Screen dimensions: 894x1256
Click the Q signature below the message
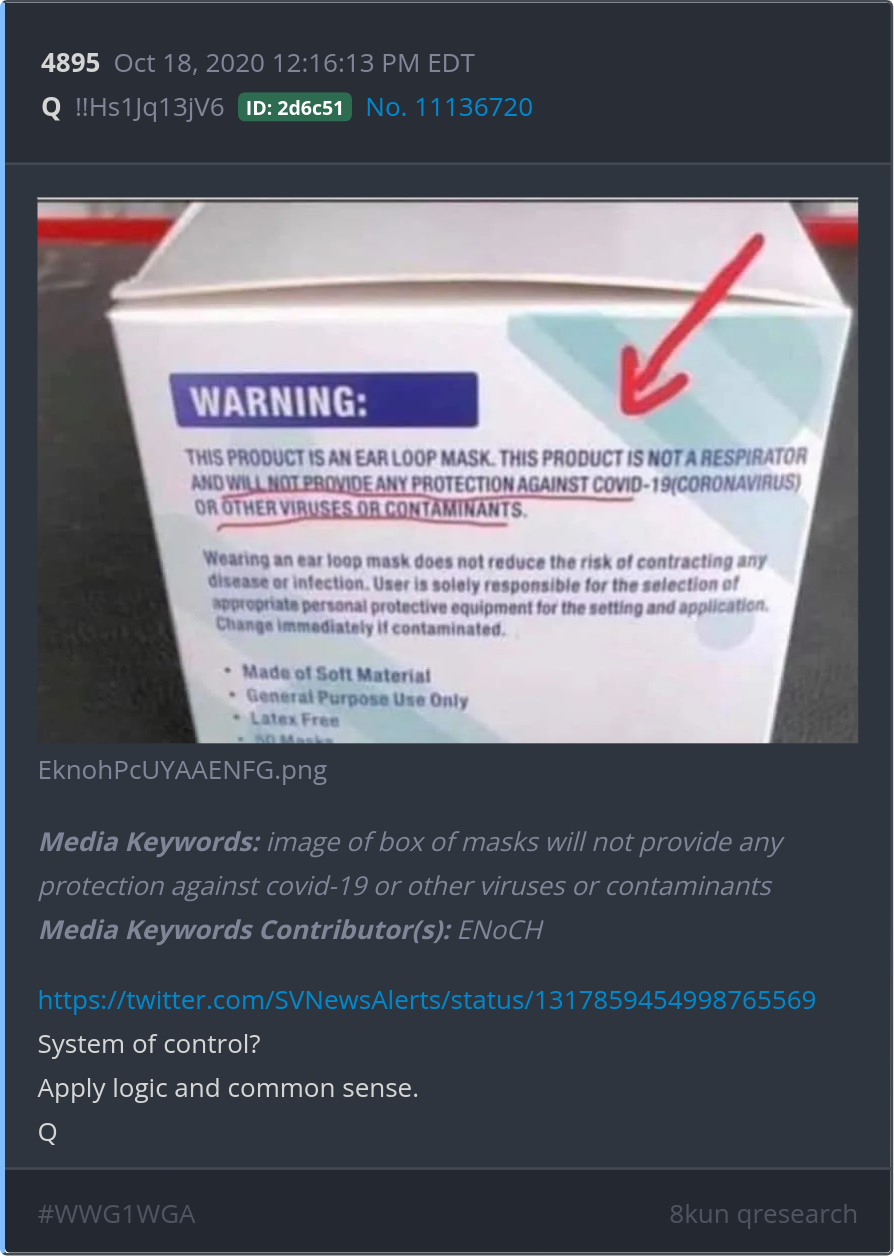click(x=48, y=1132)
